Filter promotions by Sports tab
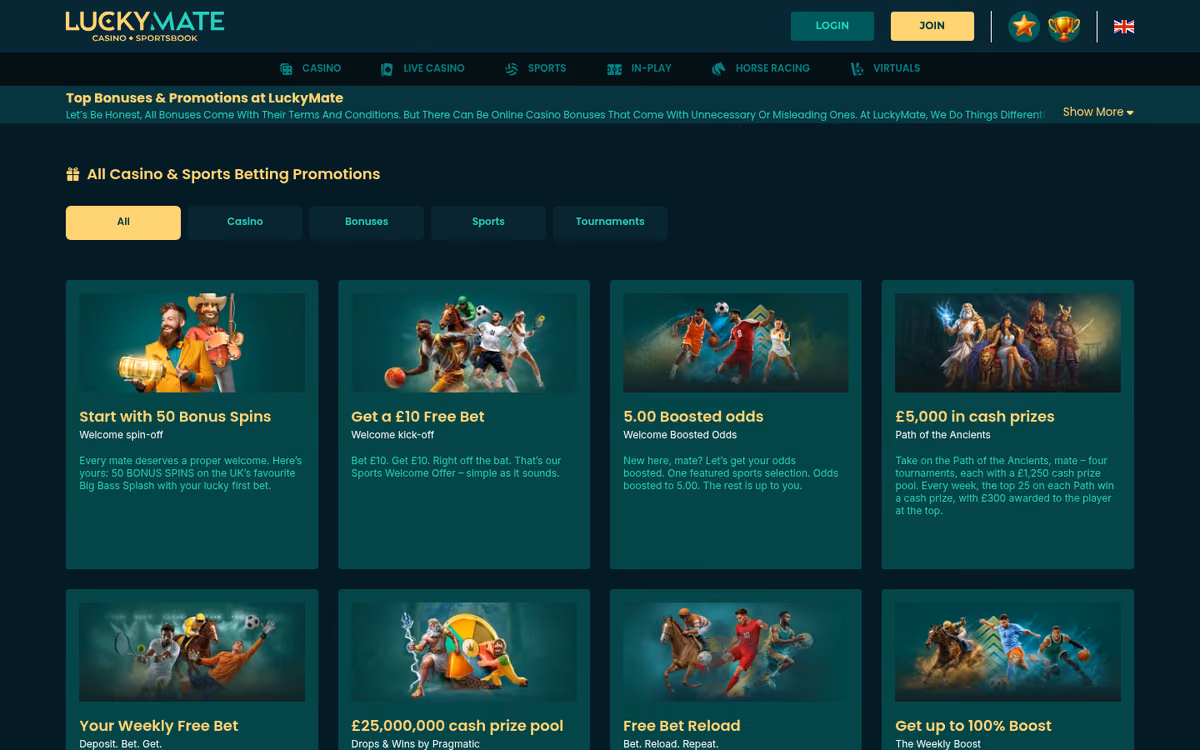Screen dimensions: 1200x750 488,222
